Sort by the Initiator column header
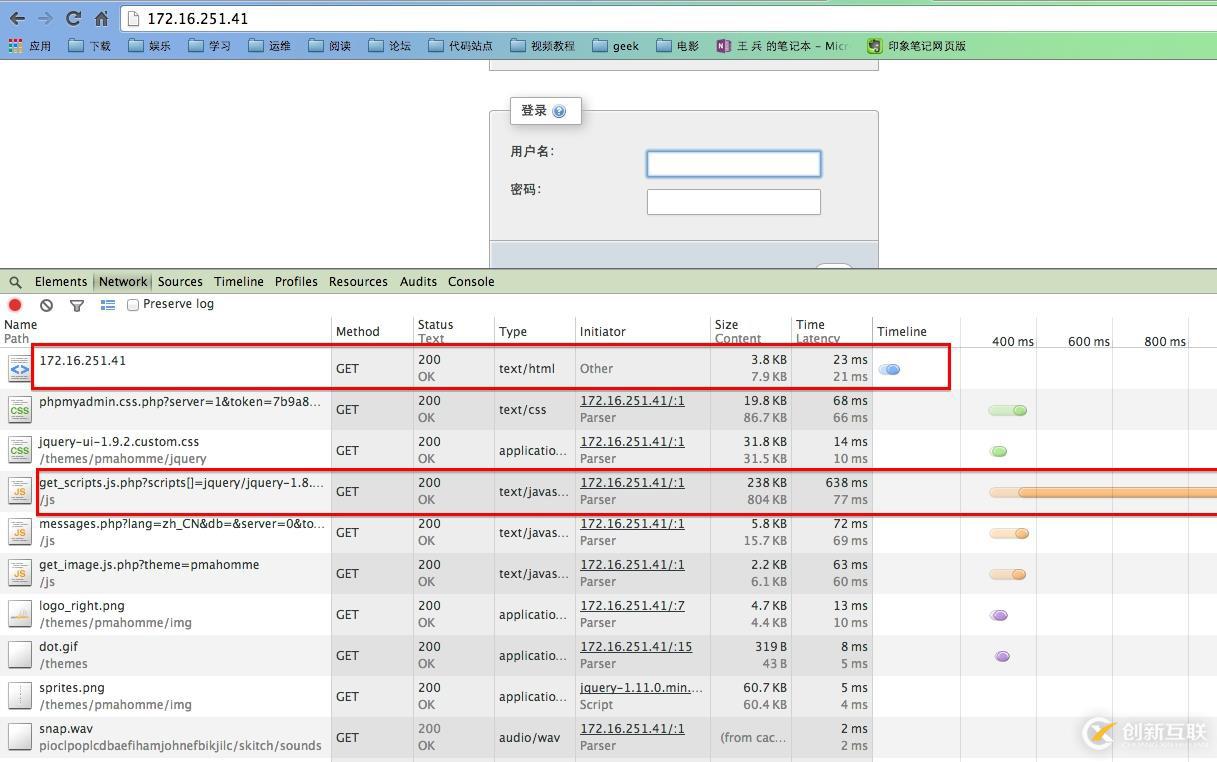The width and height of the screenshot is (1217, 762). [x=642, y=331]
